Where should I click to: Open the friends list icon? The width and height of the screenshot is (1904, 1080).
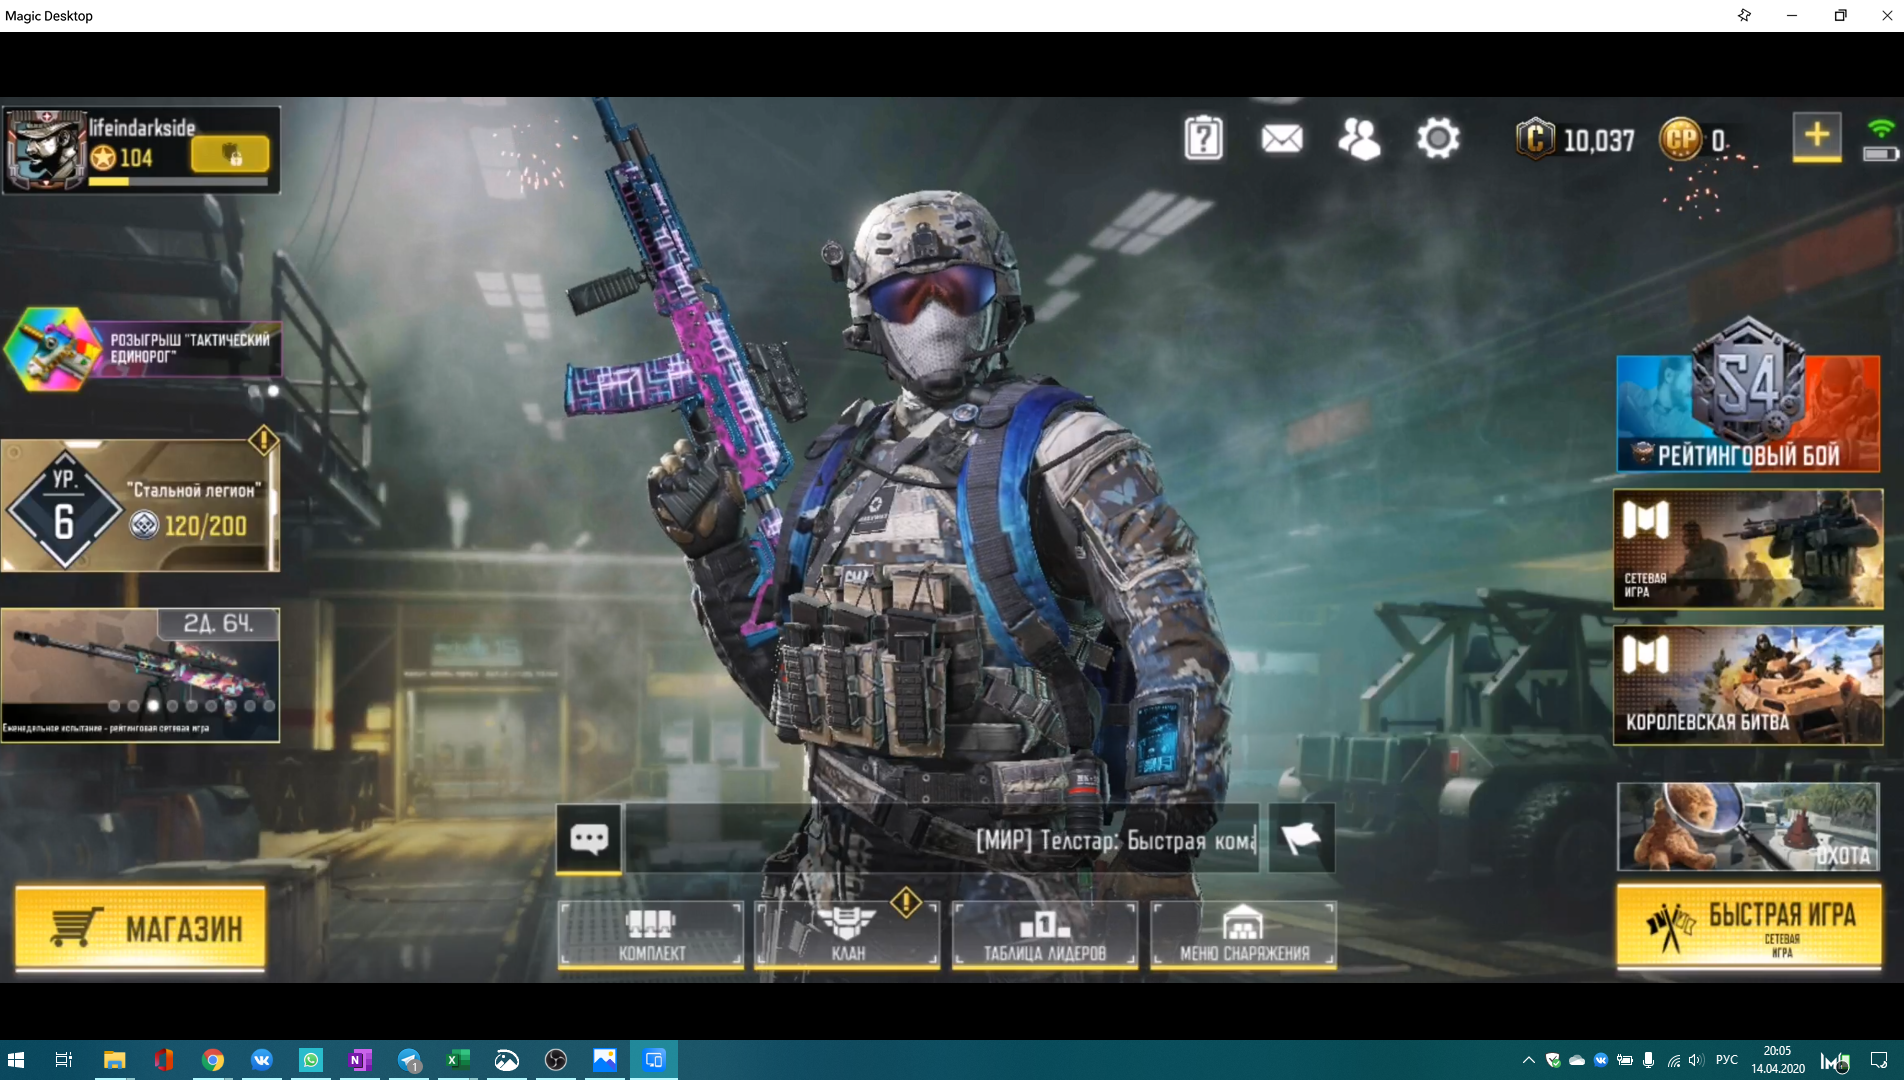click(x=1360, y=138)
